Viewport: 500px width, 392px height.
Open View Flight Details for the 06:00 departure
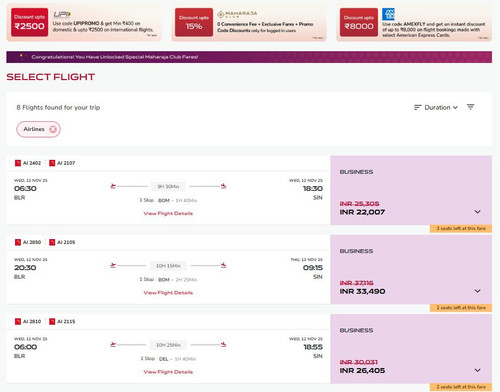coord(168,372)
